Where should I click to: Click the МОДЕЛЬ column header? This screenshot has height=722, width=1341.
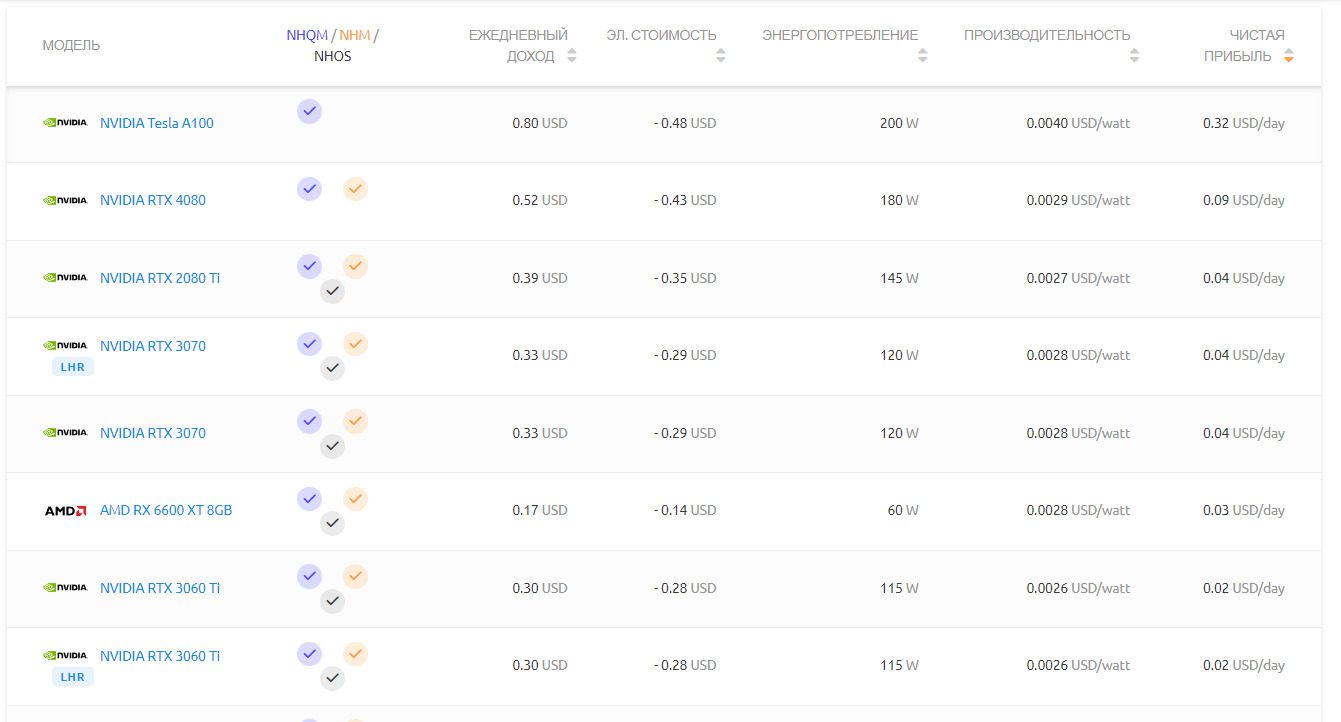click(71, 45)
